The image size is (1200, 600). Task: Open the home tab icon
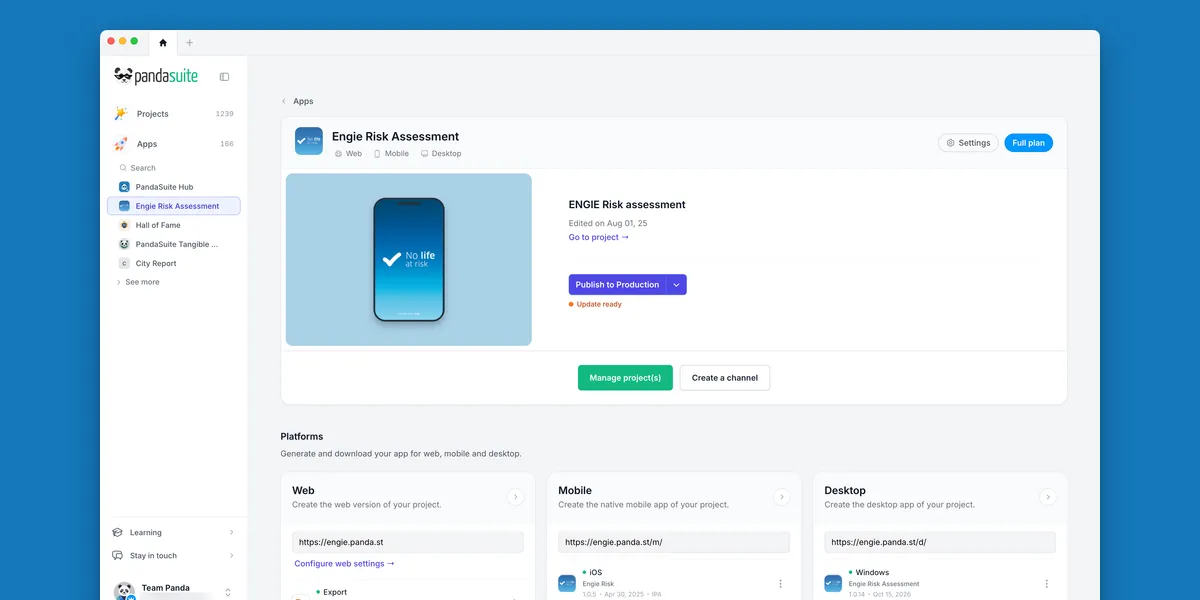[x=163, y=43]
